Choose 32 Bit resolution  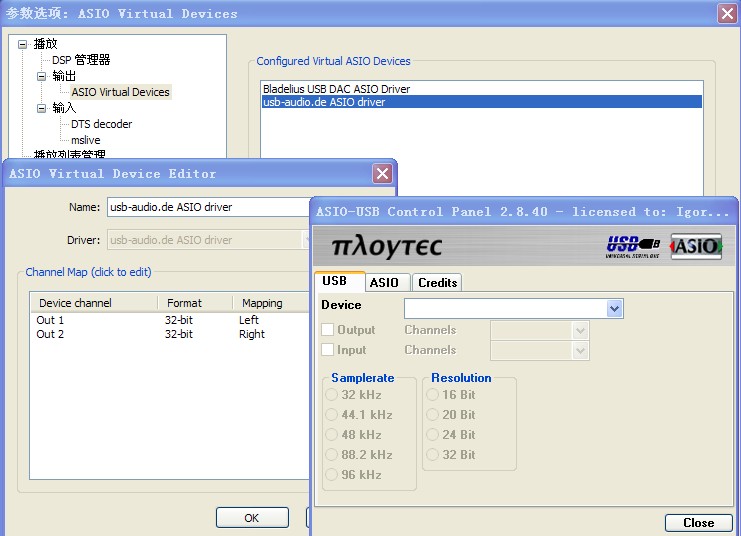pyautogui.click(x=432, y=455)
